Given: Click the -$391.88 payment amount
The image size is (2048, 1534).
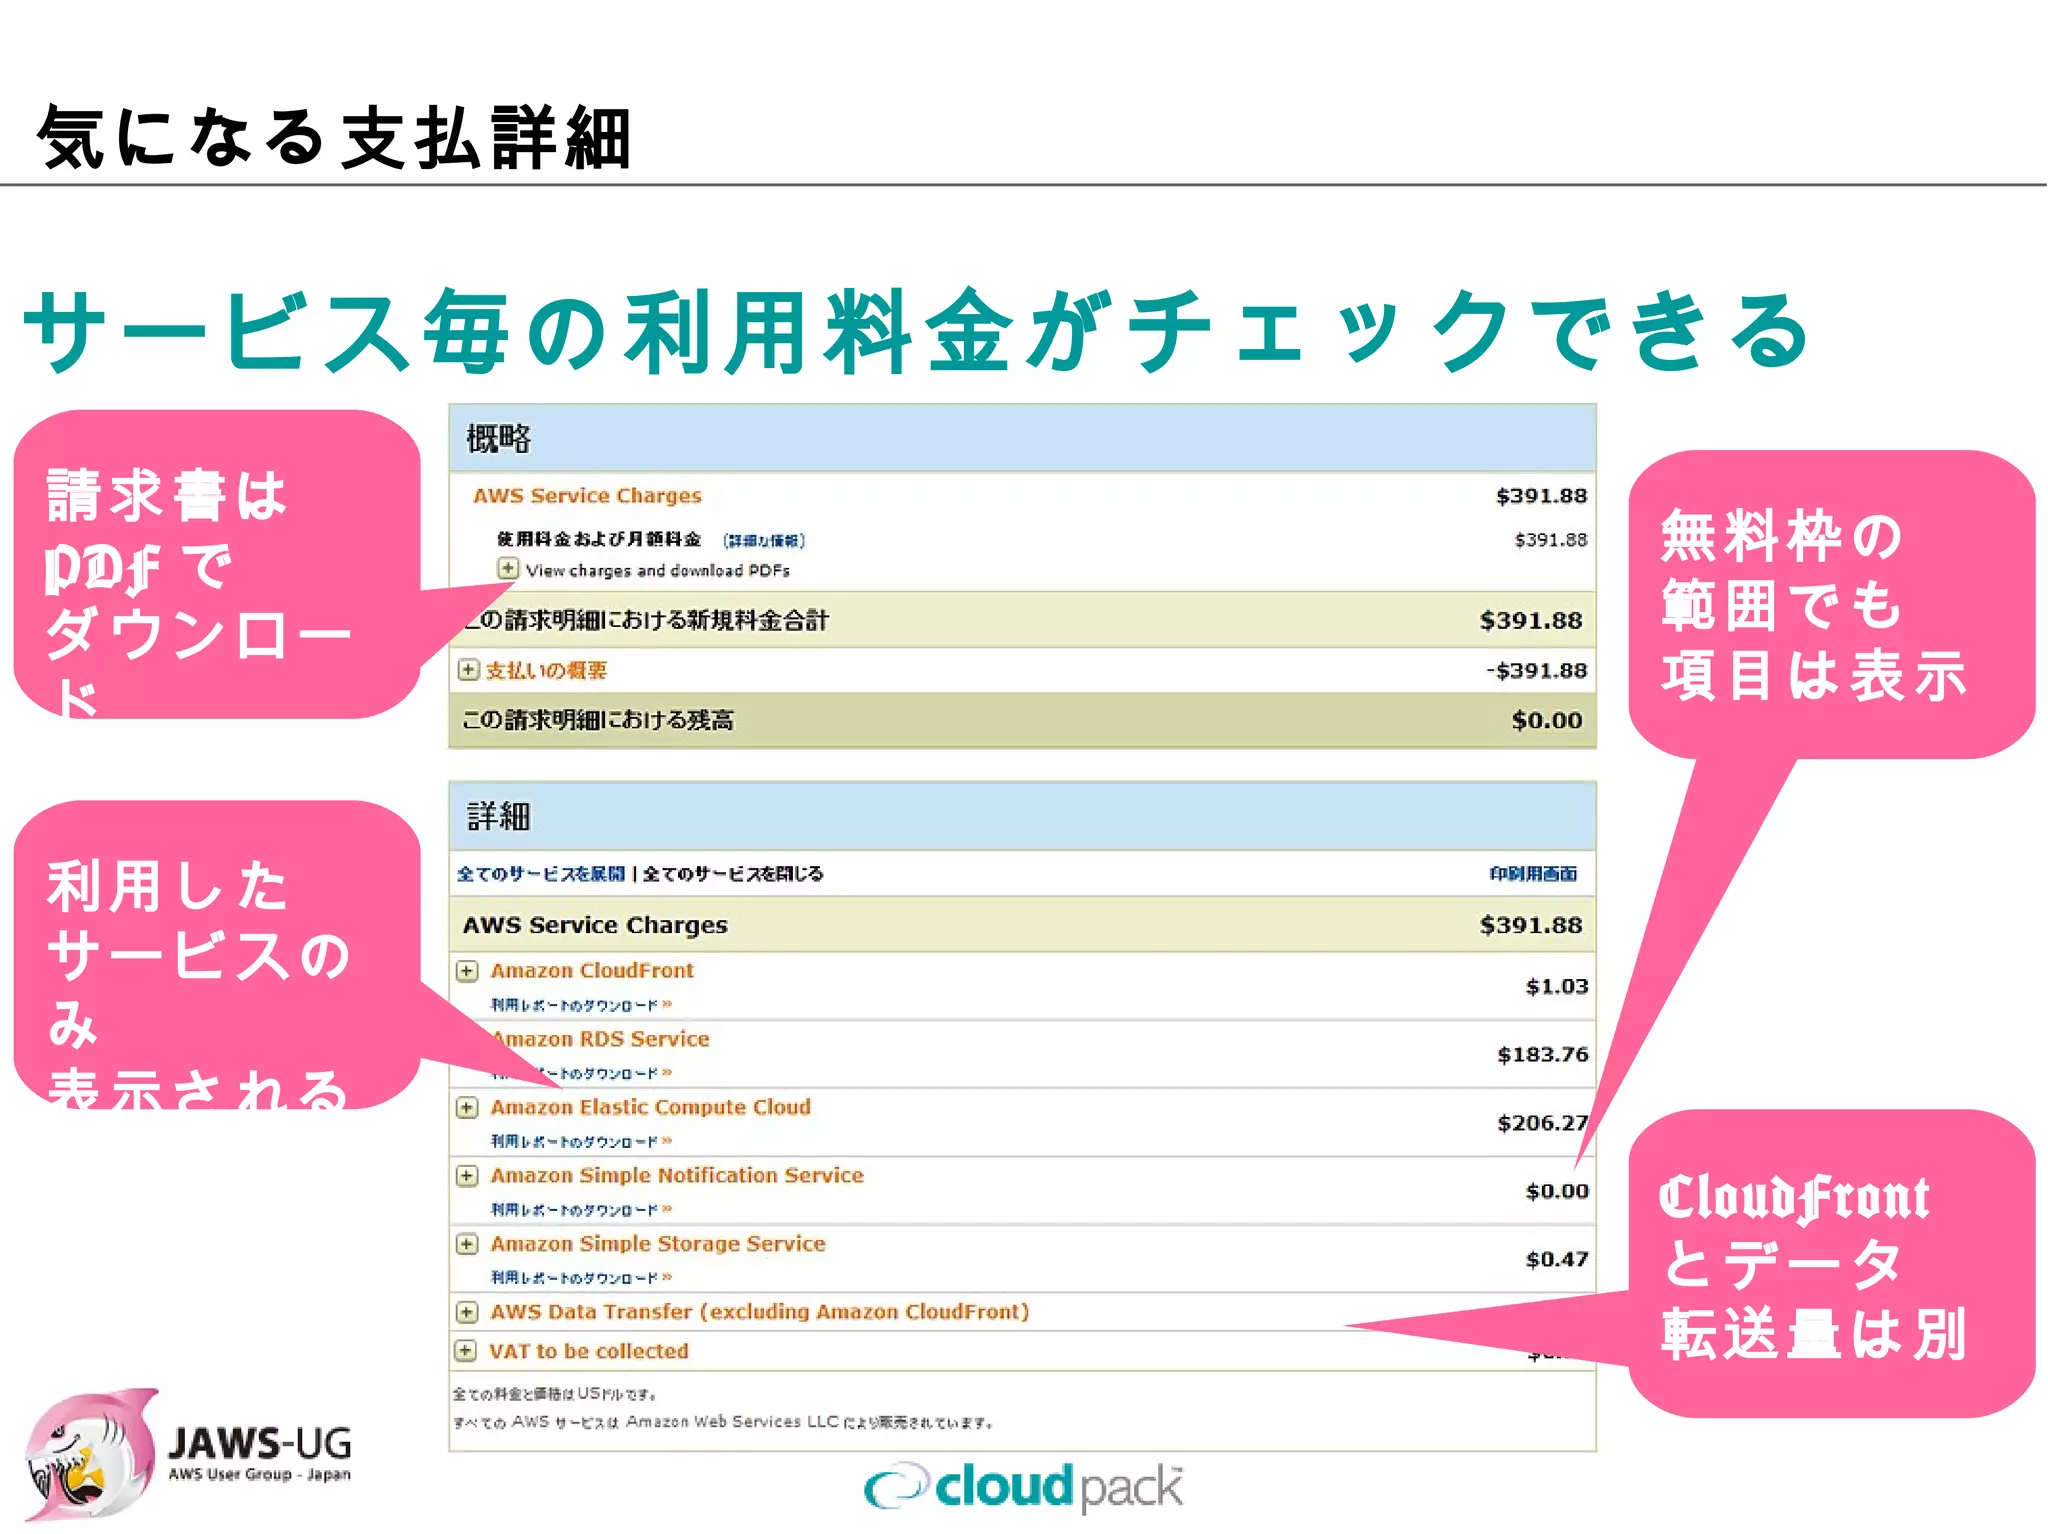Looking at the screenshot, I should pyautogui.click(x=1536, y=670).
